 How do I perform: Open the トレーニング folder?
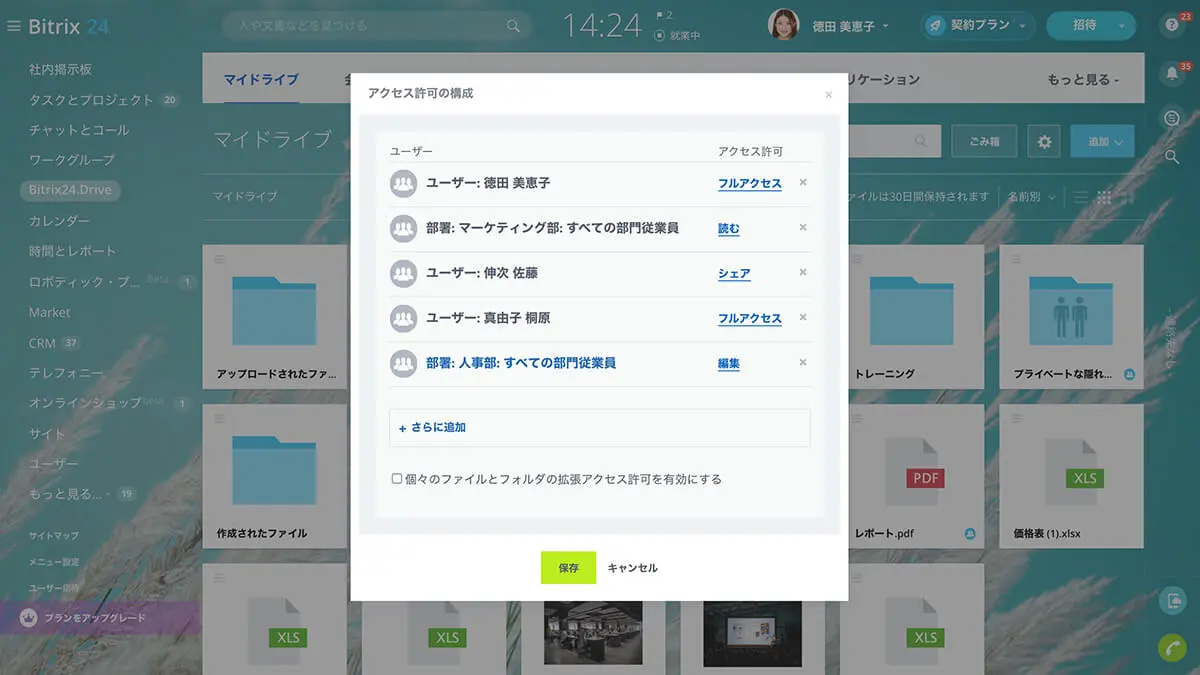(x=911, y=318)
